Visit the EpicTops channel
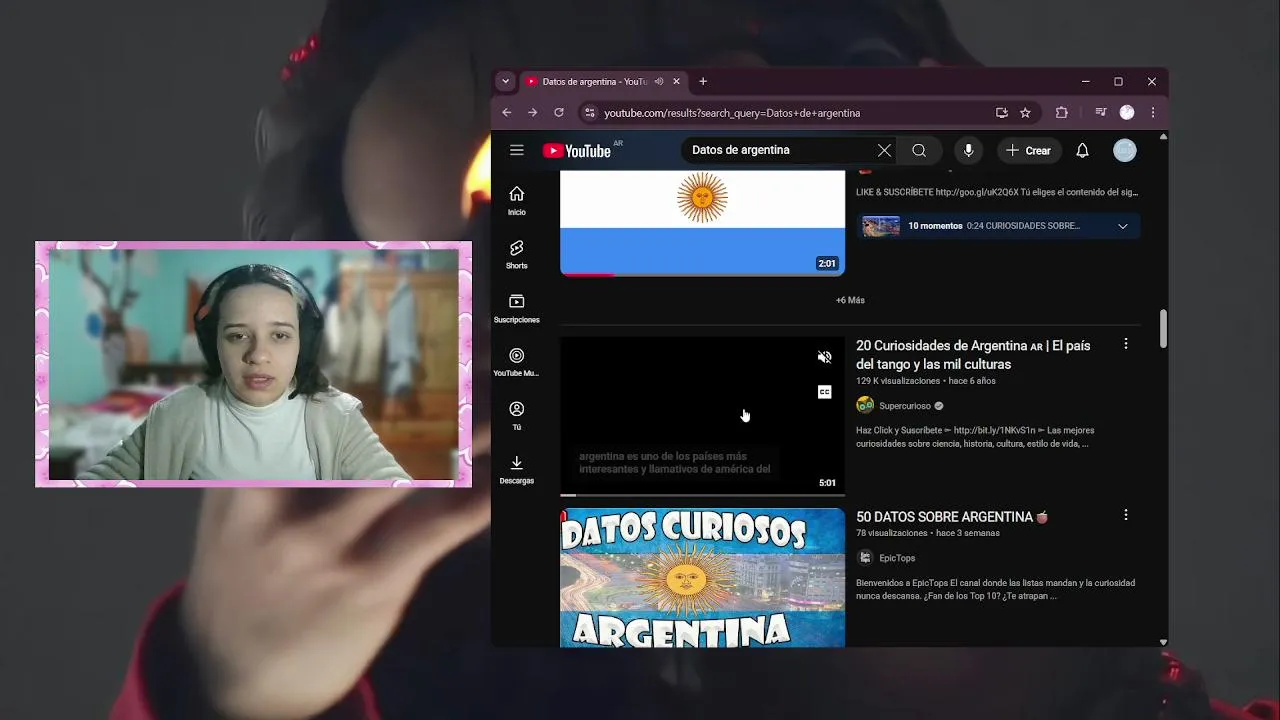This screenshot has height=720, width=1280. tap(897, 558)
